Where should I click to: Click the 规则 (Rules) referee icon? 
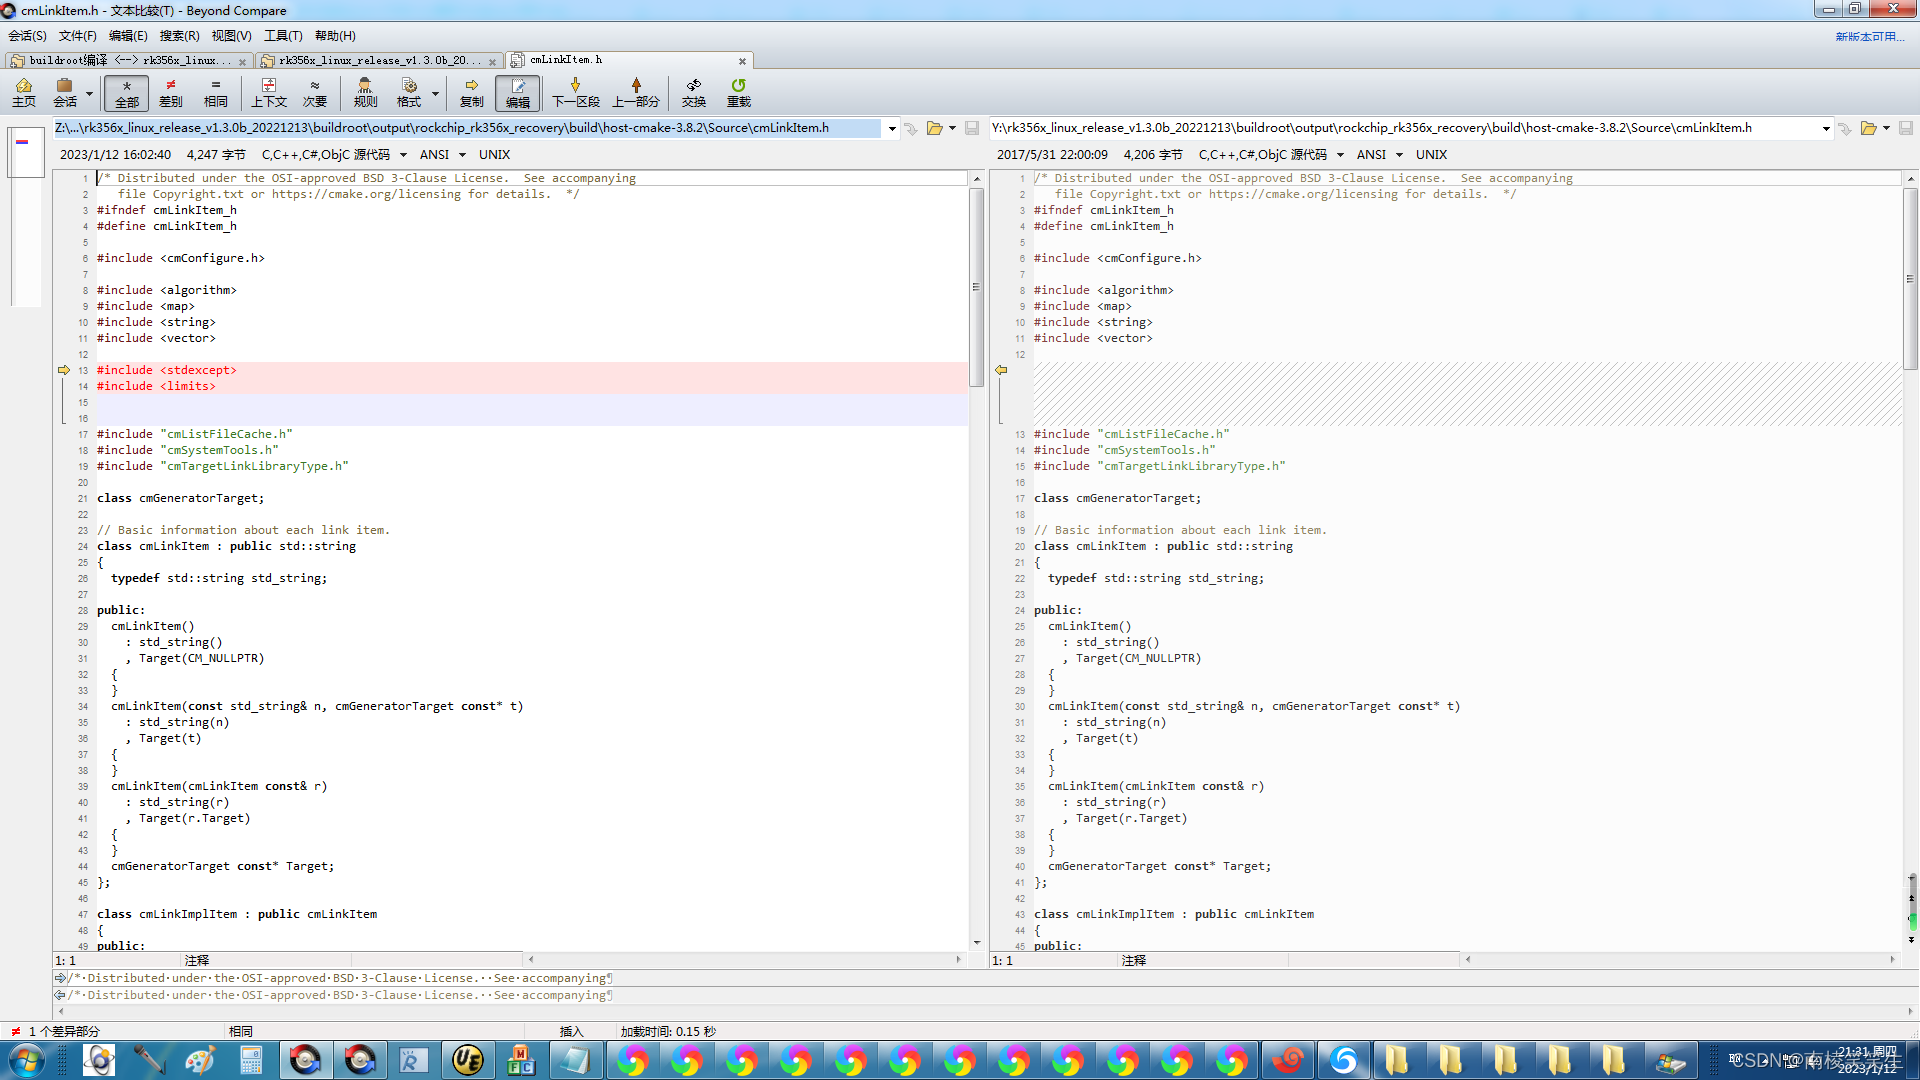pyautogui.click(x=365, y=92)
